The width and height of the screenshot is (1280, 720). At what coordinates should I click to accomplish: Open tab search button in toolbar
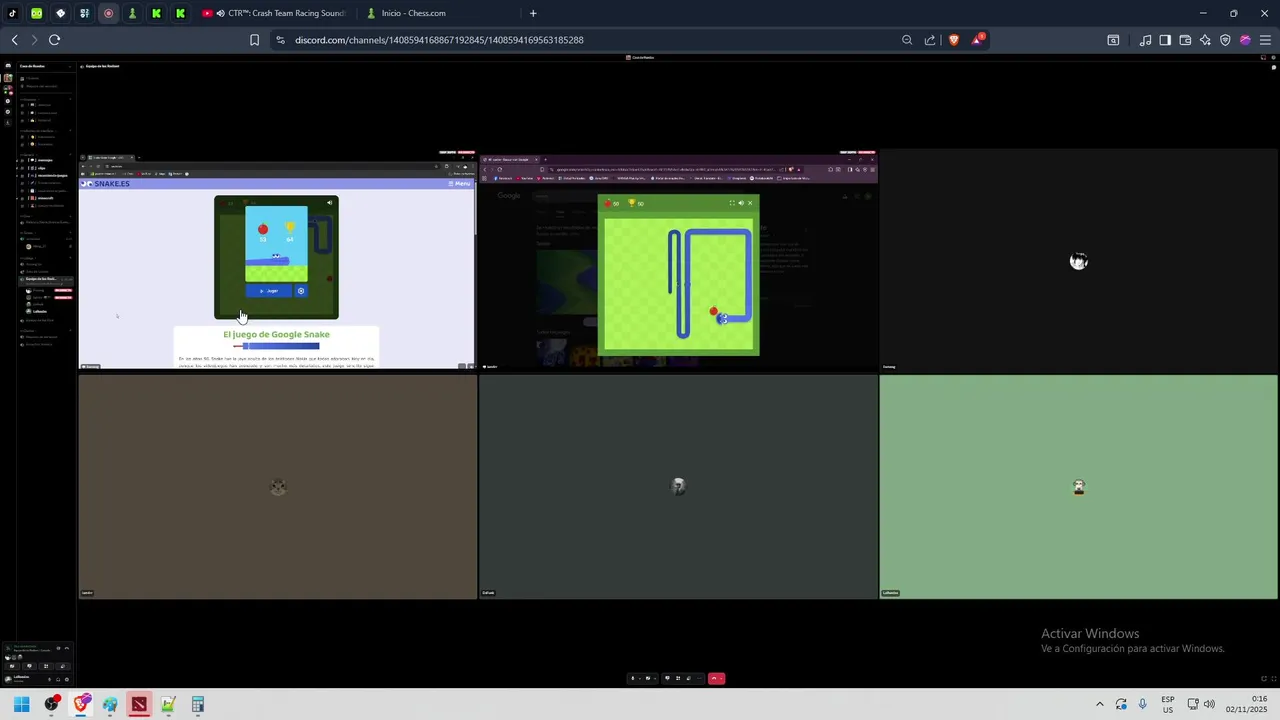click(x=1113, y=40)
